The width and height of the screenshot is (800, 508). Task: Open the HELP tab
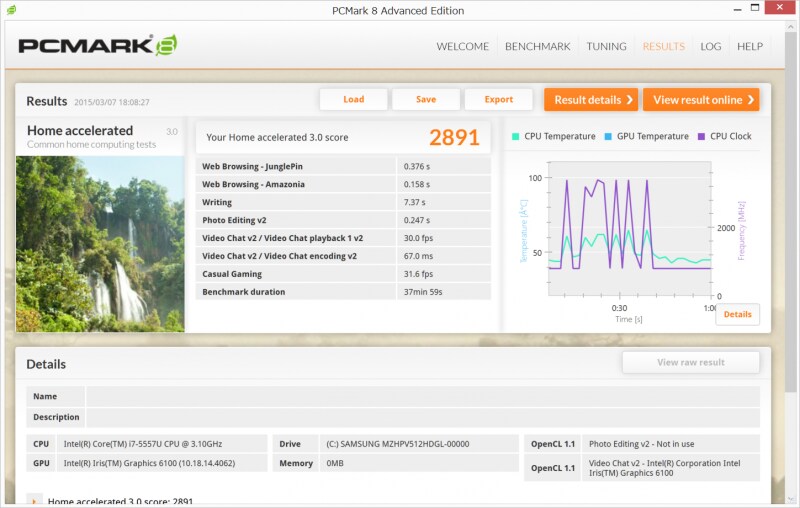point(750,47)
